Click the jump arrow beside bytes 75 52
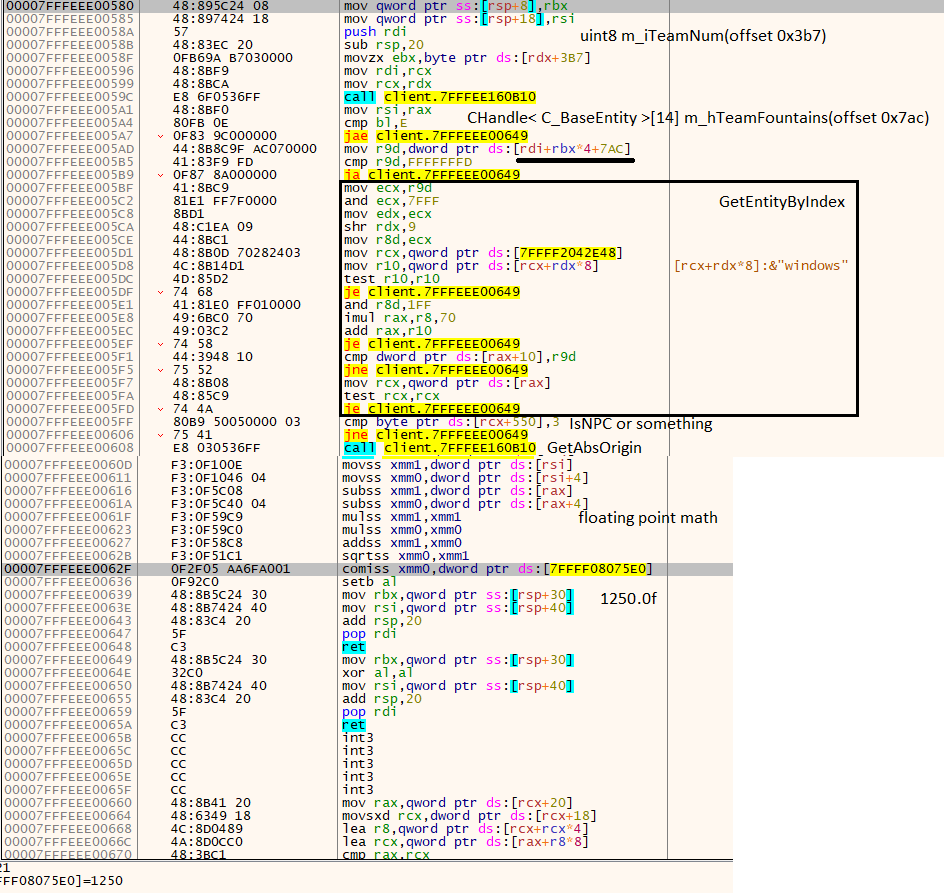Image resolution: width=944 pixels, height=893 pixels. pyautogui.click(x=162, y=370)
